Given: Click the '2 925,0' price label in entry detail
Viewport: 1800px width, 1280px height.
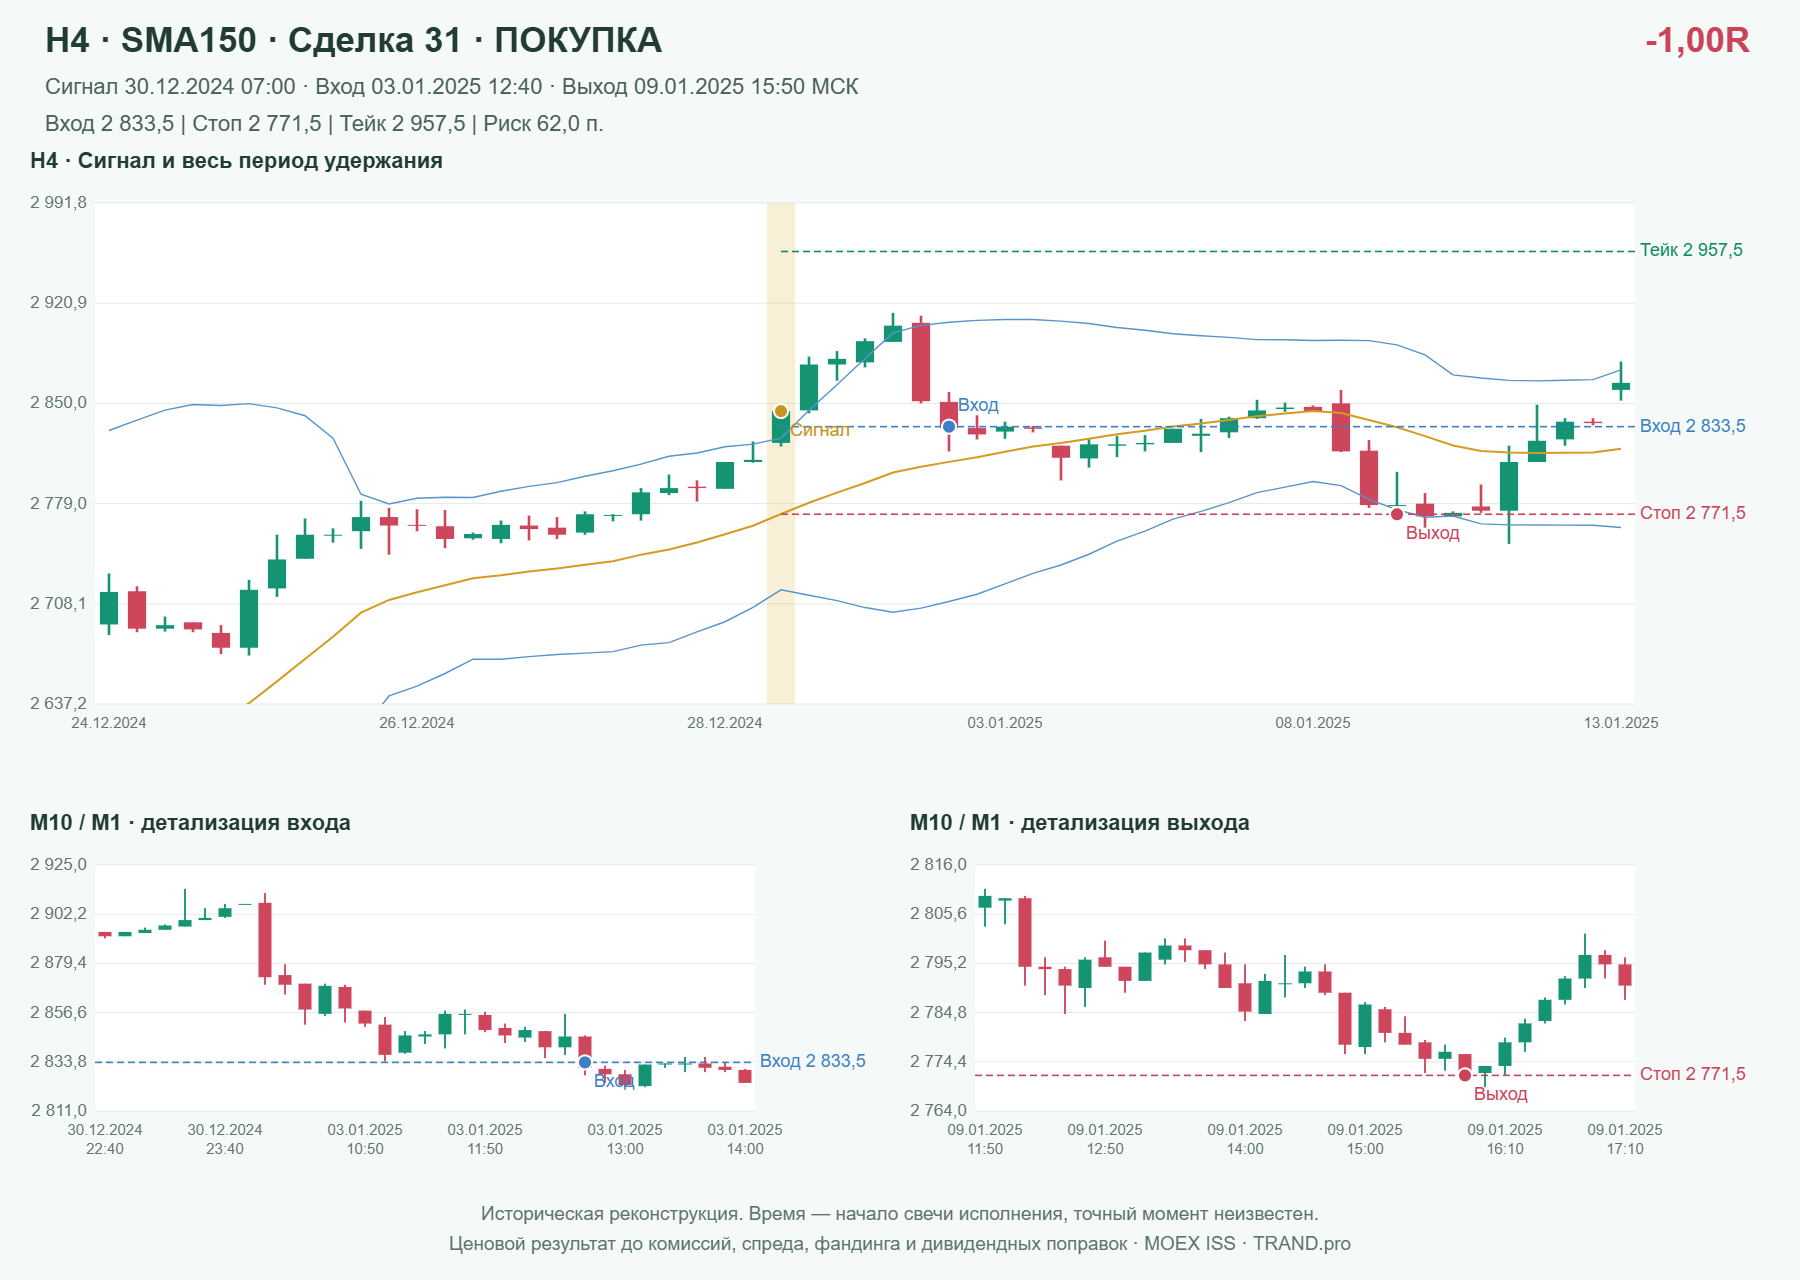Looking at the screenshot, I should [58, 864].
